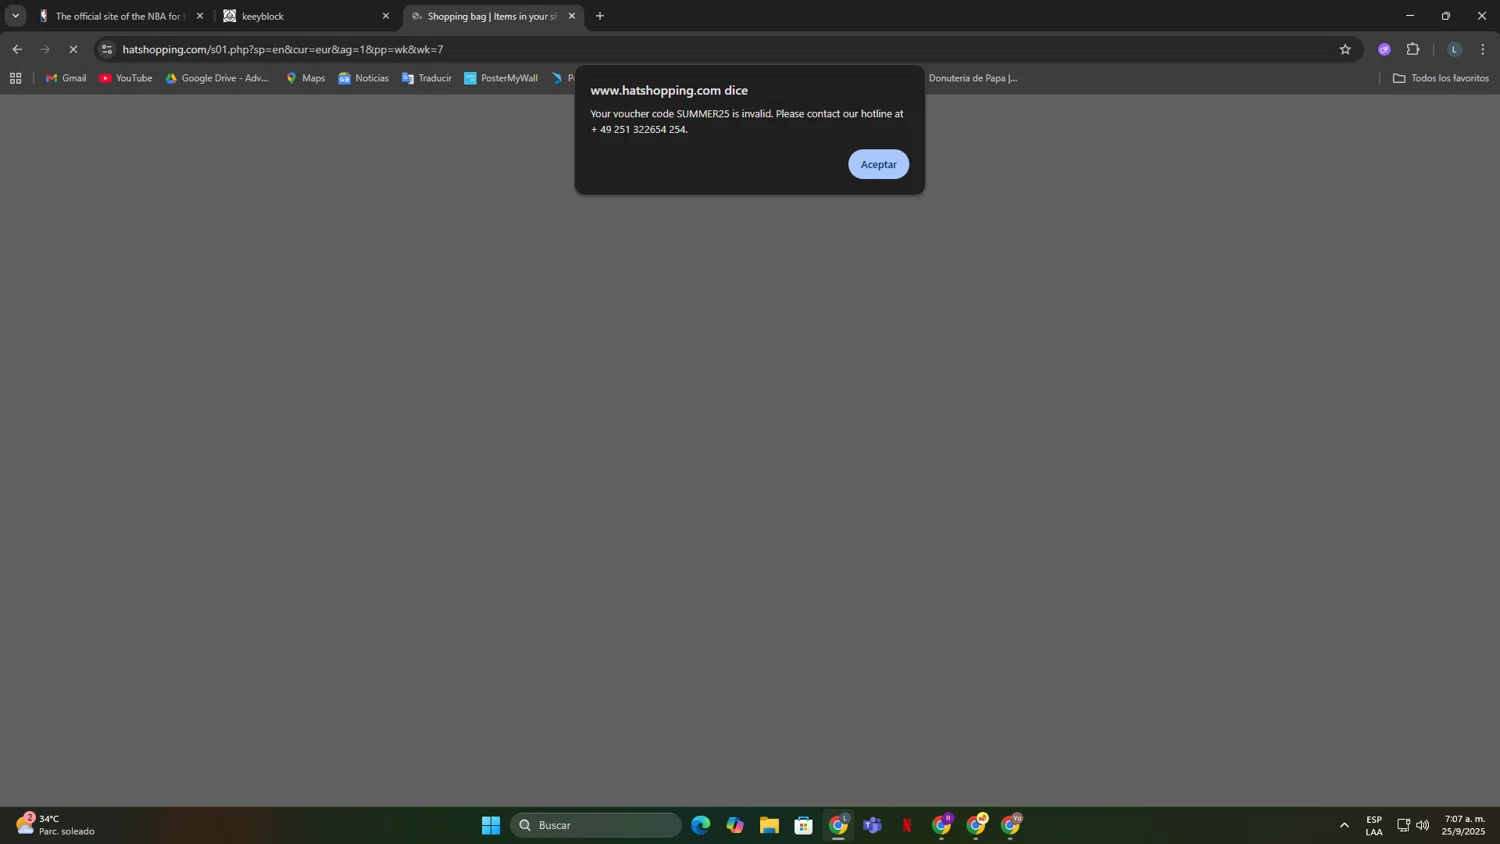This screenshot has height=844, width=1500.
Task: View site information icon in address bar
Action: tap(107, 49)
